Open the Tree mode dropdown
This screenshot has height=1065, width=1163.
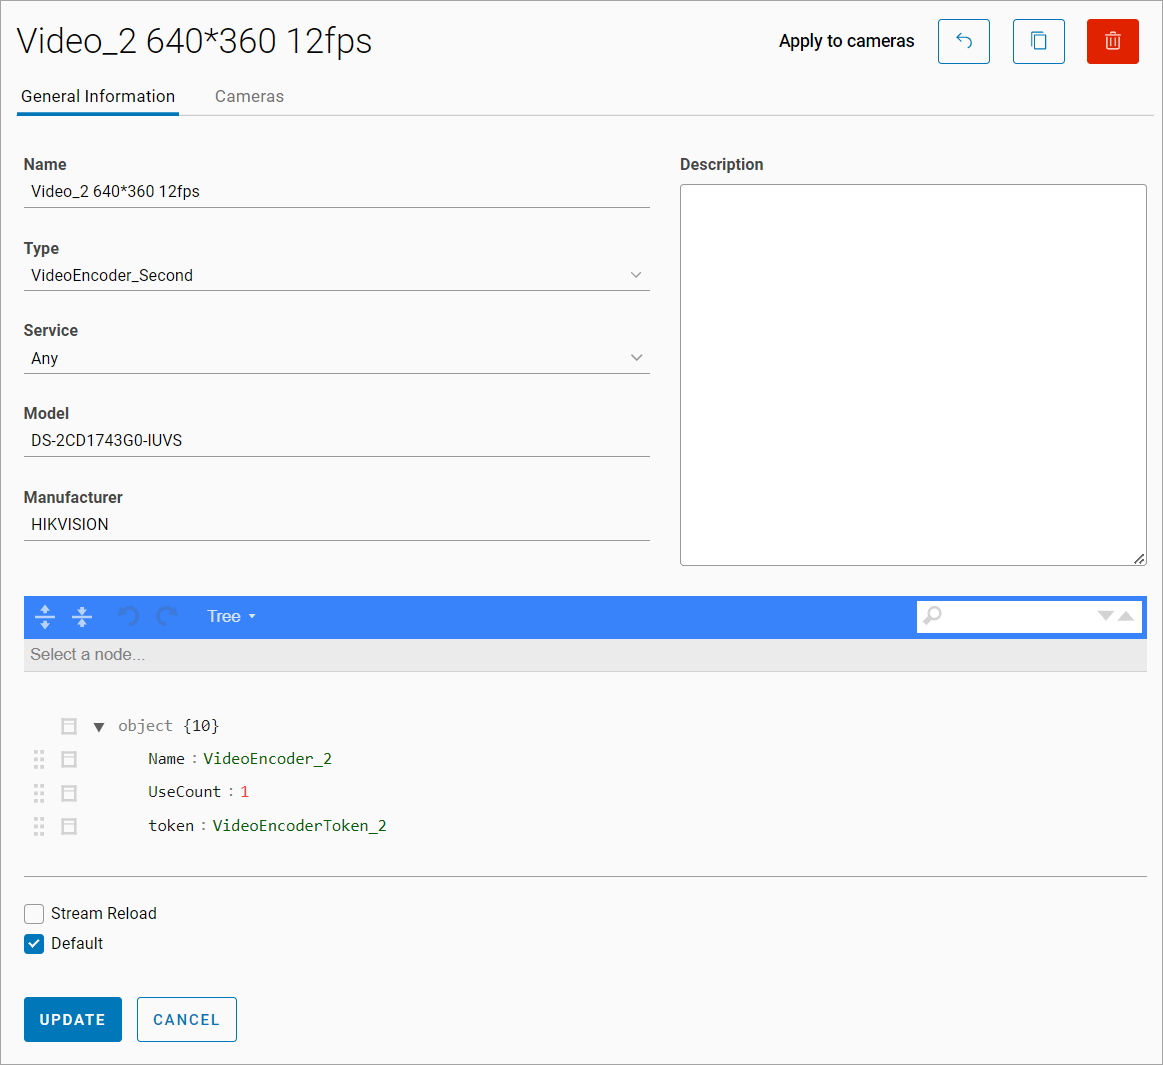point(231,617)
